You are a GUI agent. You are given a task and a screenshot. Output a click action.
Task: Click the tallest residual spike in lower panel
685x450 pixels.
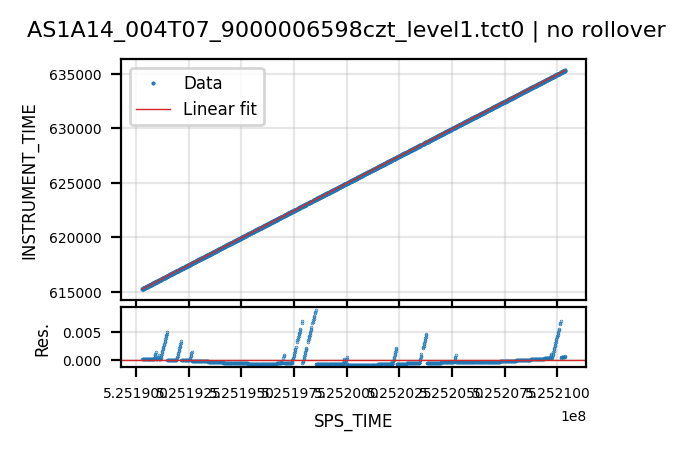pyautogui.click(x=316, y=311)
